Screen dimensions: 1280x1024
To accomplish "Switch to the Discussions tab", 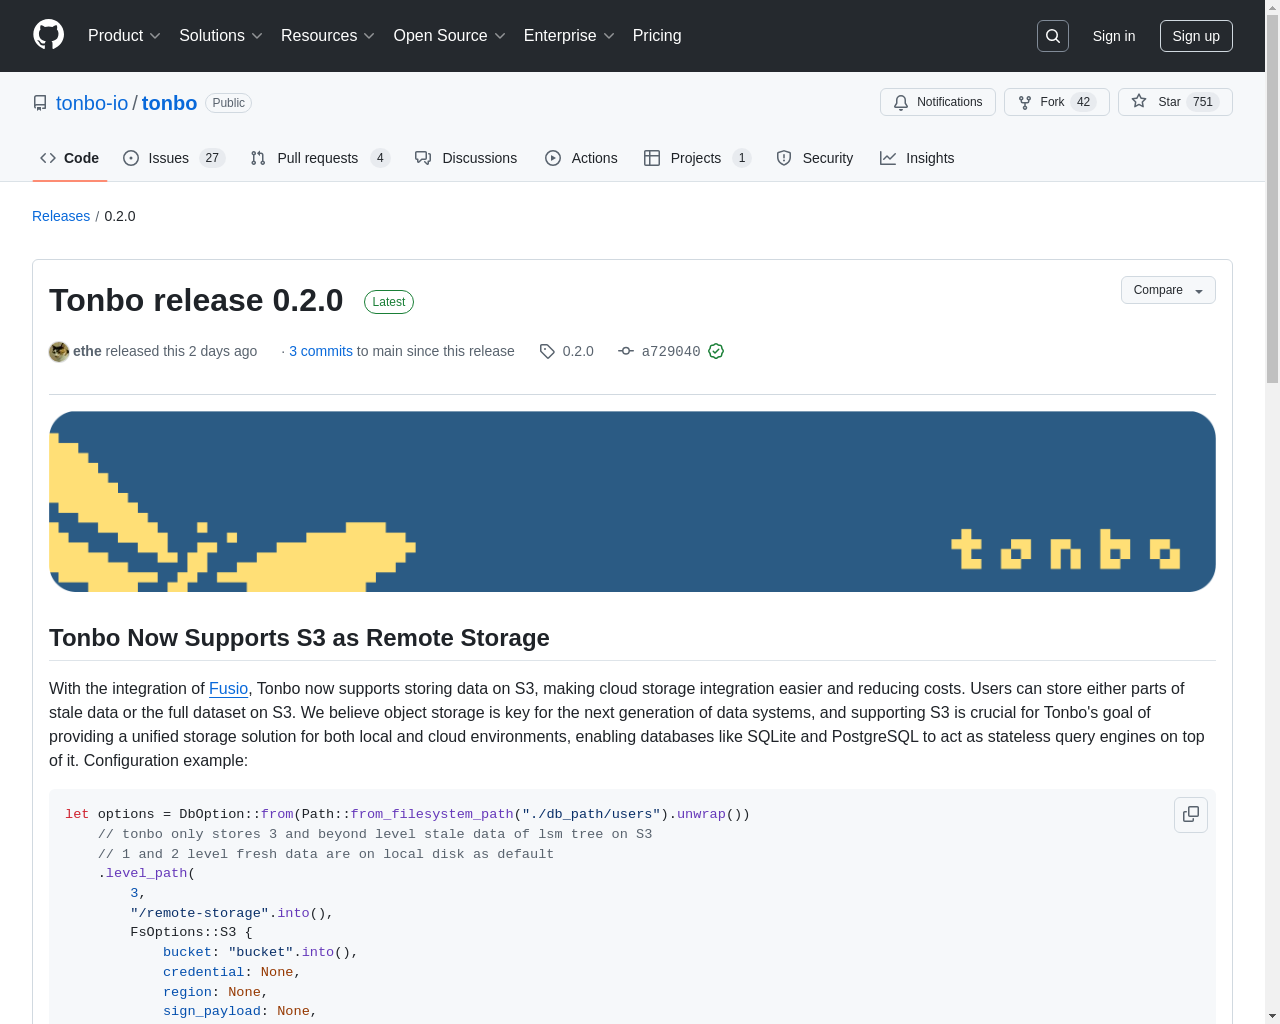I will tap(466, 158).
